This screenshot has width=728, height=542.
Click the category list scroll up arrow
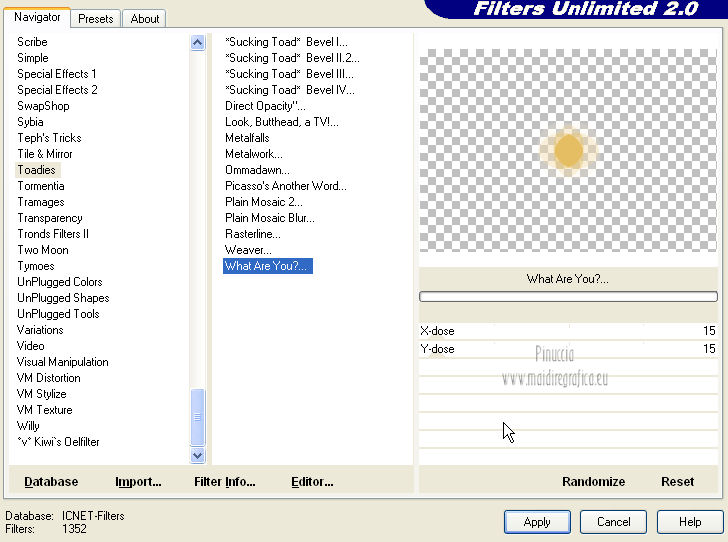click(198, 43)
